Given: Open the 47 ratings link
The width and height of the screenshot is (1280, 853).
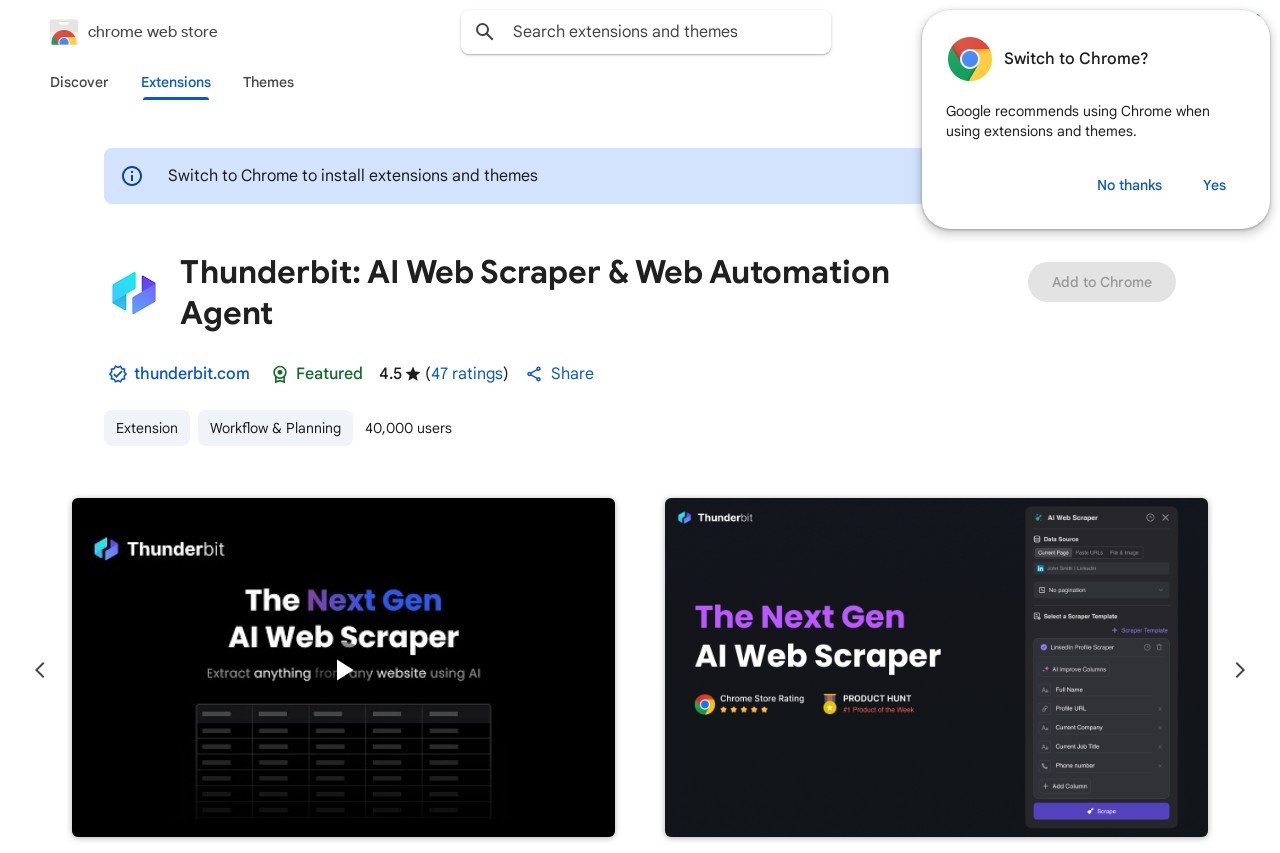Looking at the screenshot, I should tap(467, 373).
